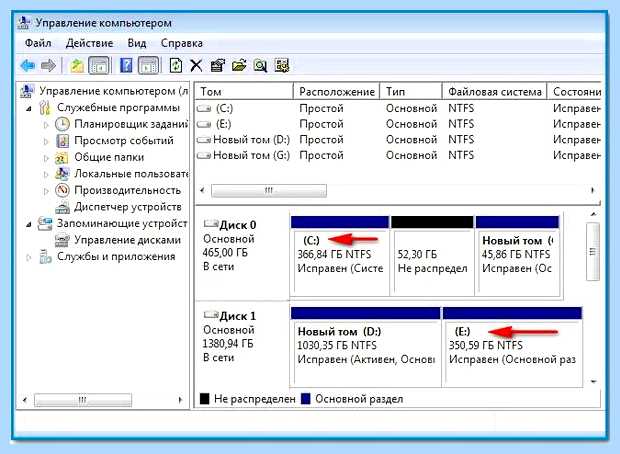Click the disk map scroll-down arrow
Screen dimensions: 620x454
coord(593,382)
